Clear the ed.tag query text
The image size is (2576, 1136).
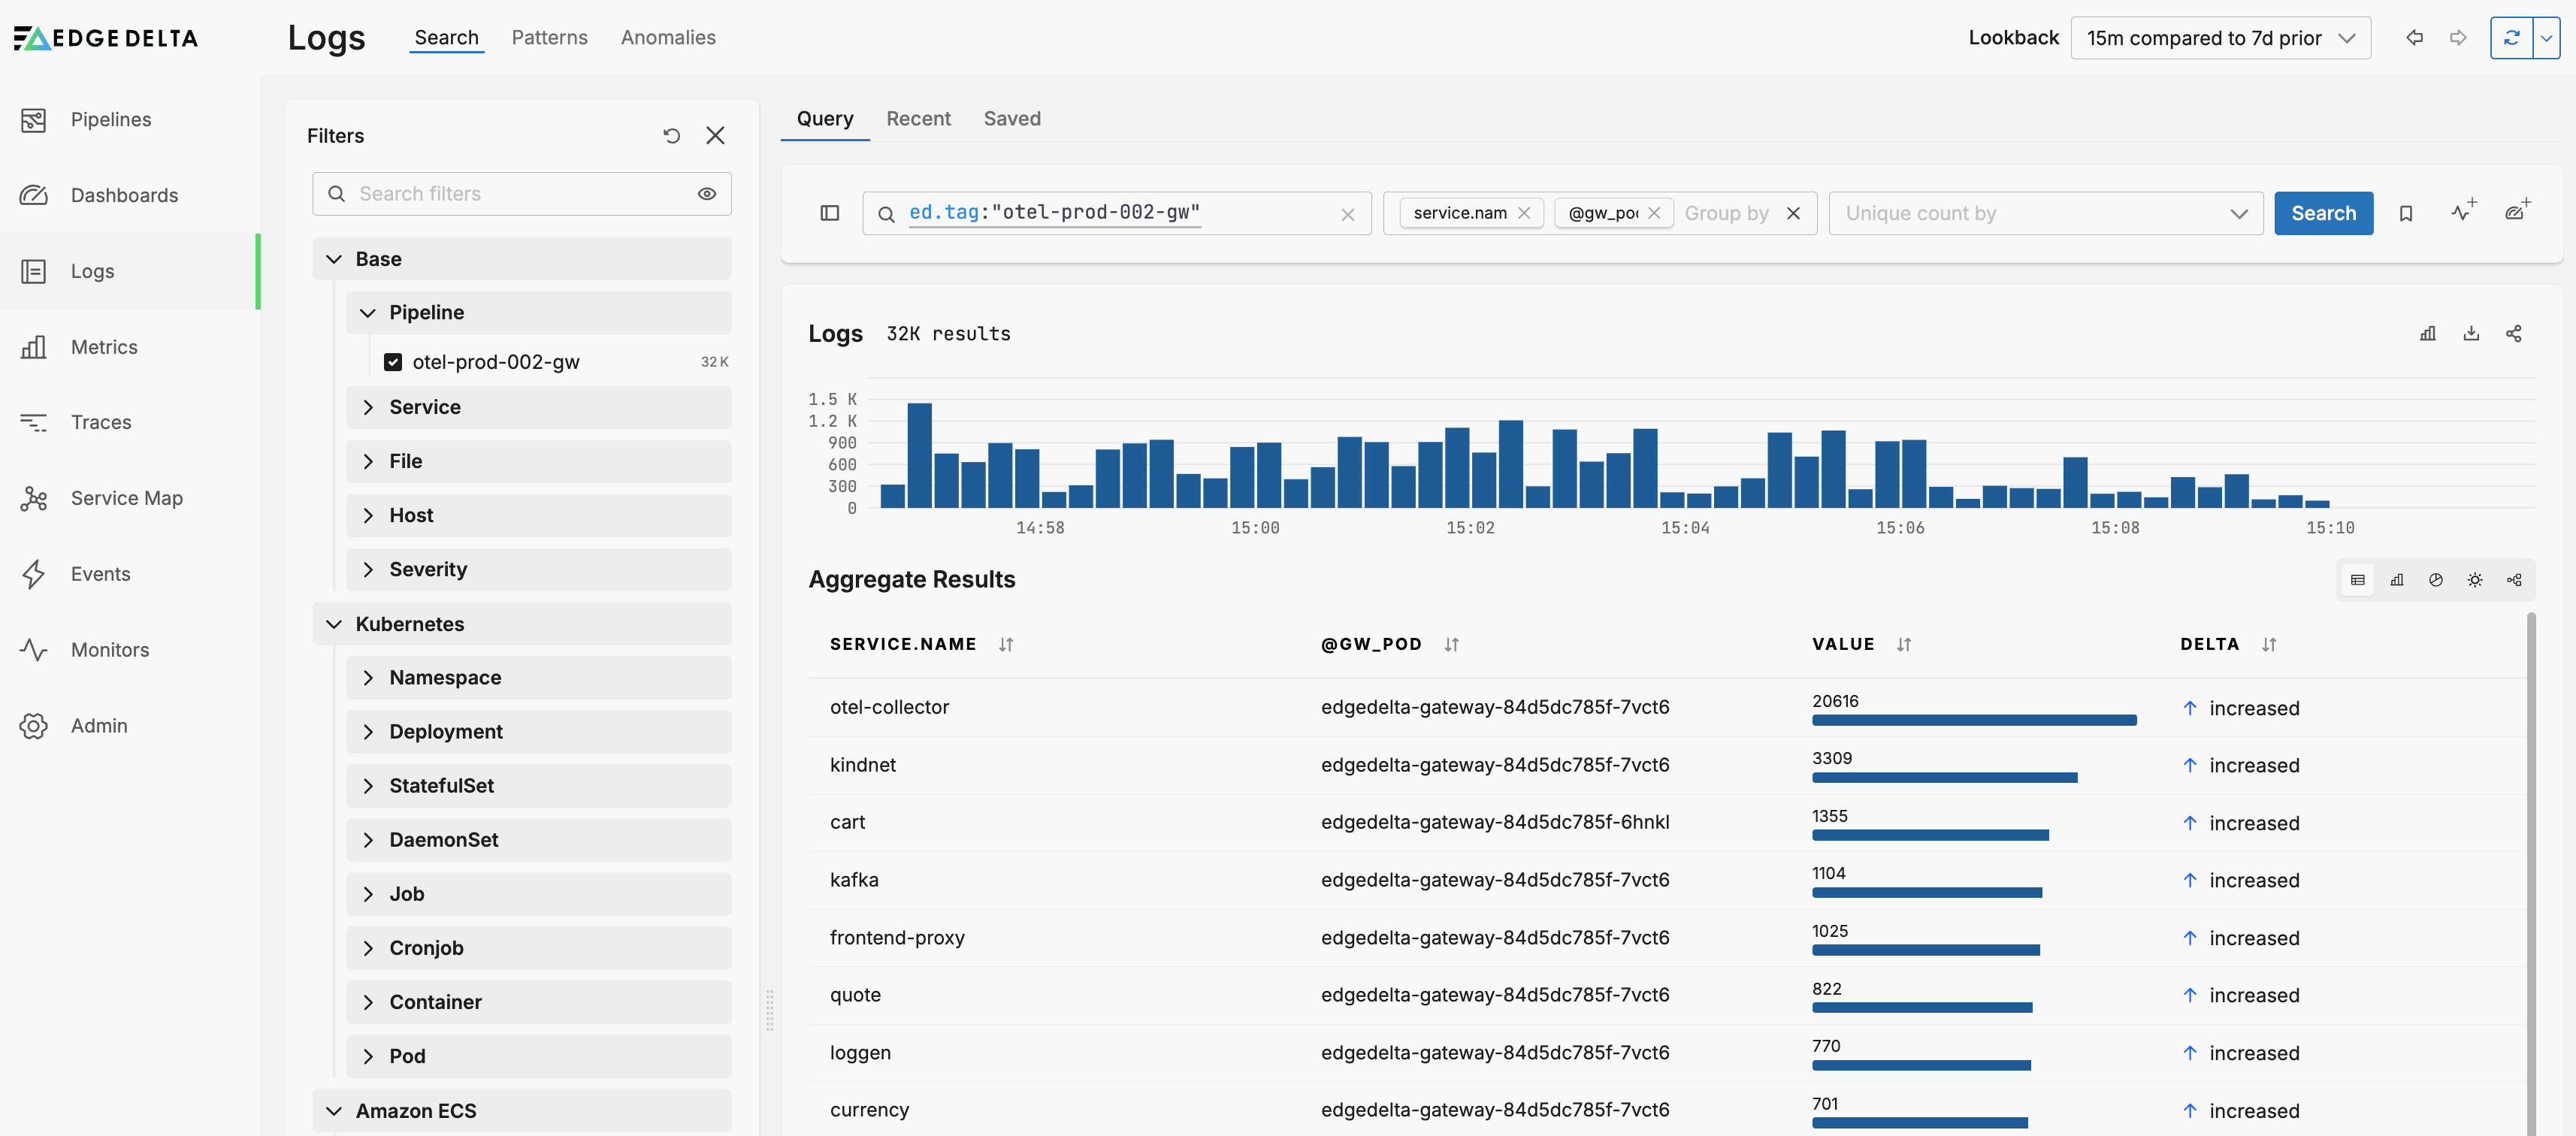[x=1348, y=214]
